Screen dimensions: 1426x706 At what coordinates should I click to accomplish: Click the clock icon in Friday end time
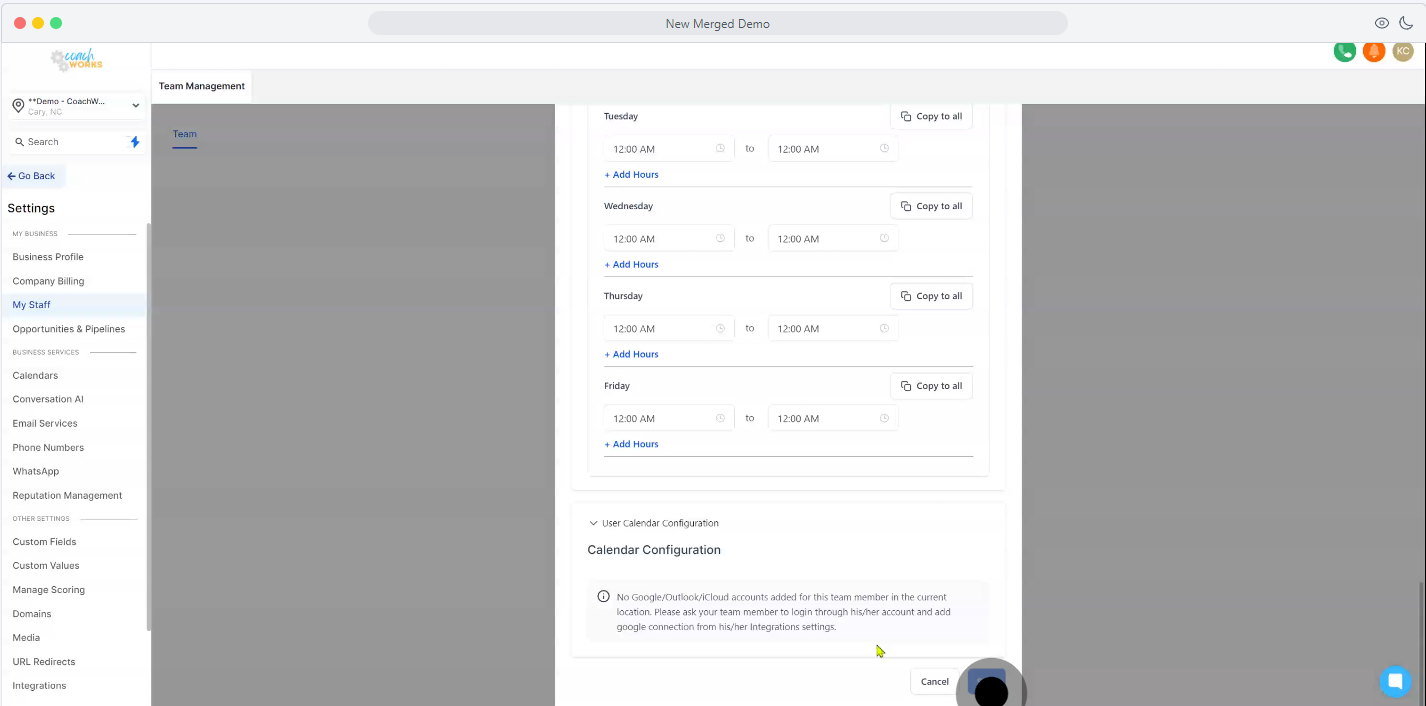click(x=884, y=418)
